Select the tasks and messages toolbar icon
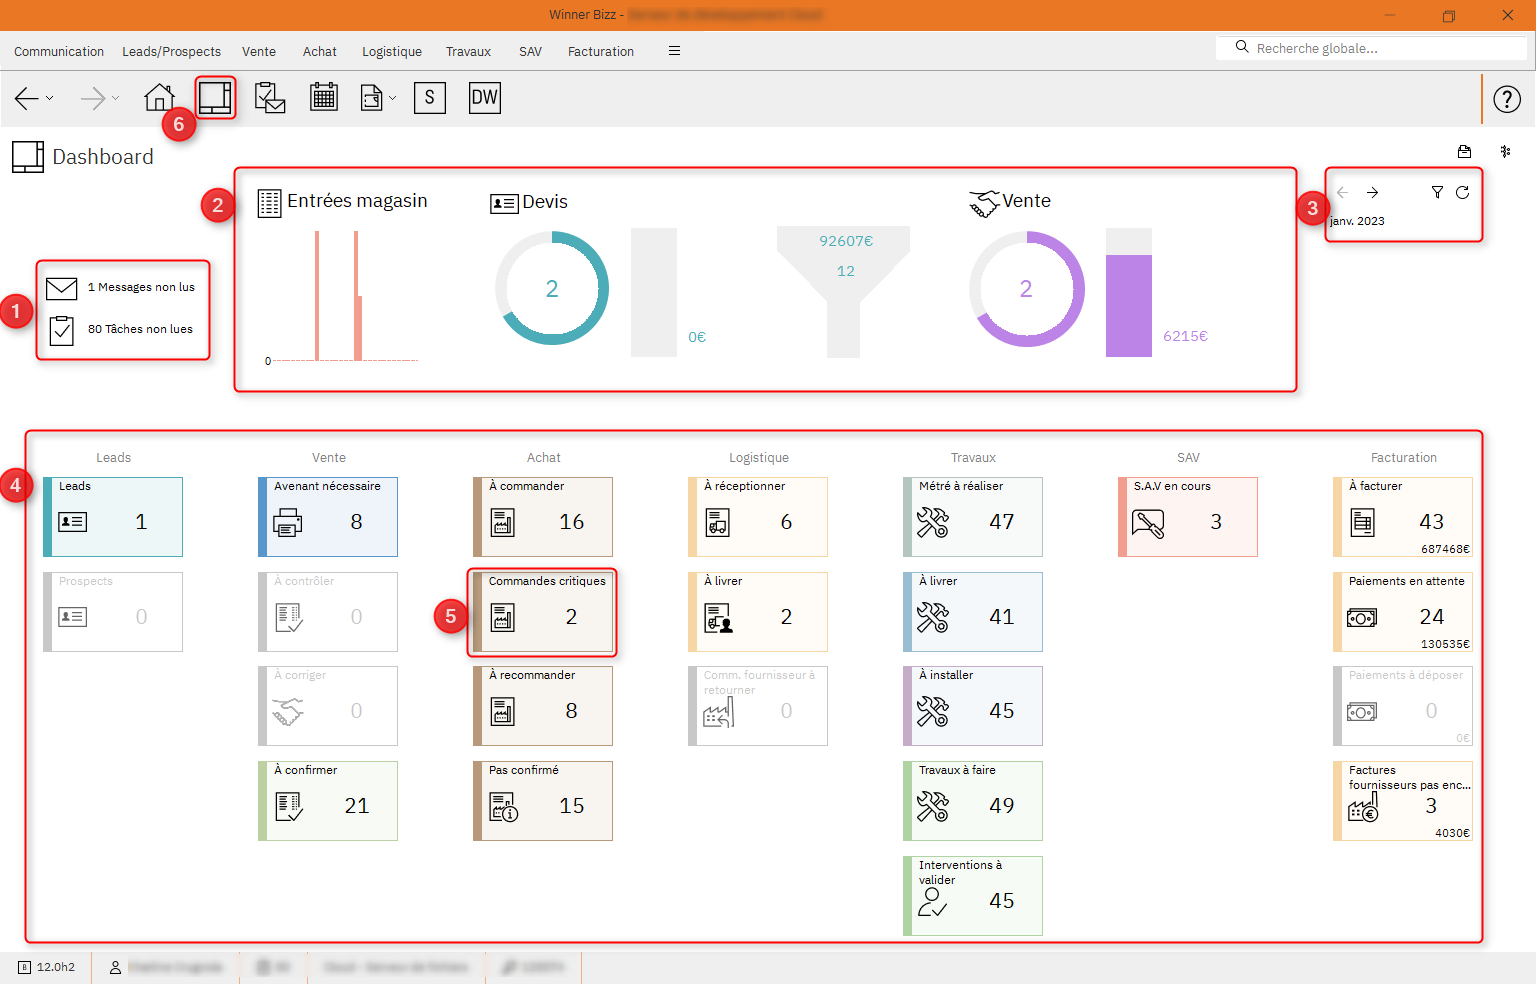Image resolution: width=1536 pixels, height=984 pixels. coord(270,97)
